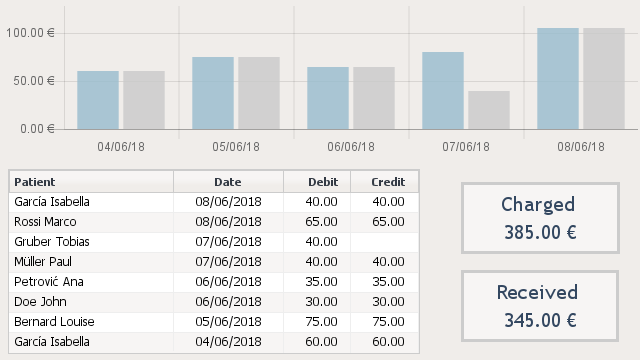
Task: Click the blue charged bar for 06/06/18
Action: coord(328,98)
